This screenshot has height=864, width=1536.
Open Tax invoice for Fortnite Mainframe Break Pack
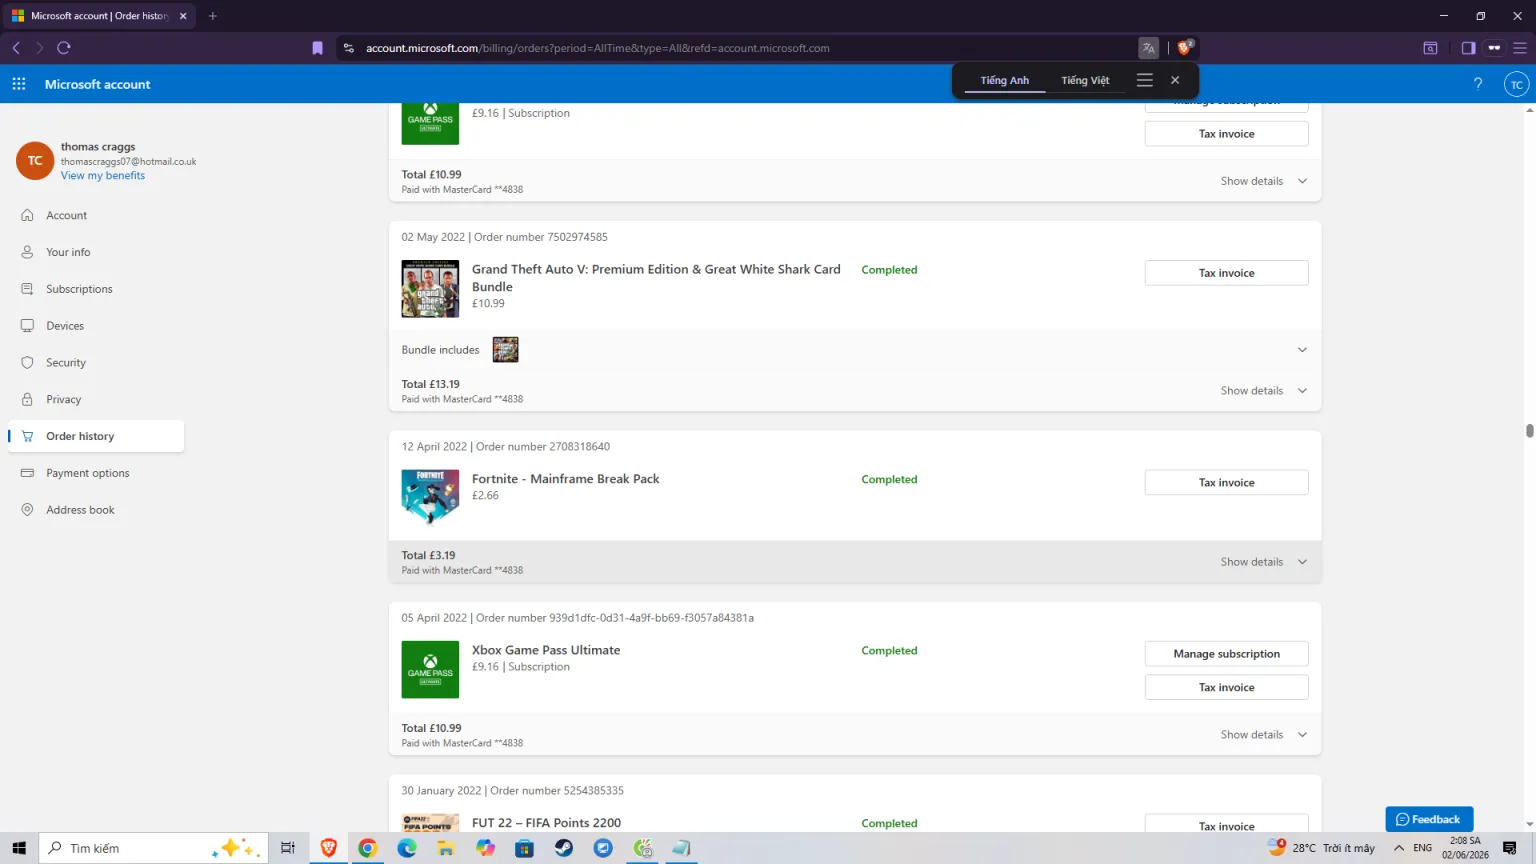[1226, 483]
